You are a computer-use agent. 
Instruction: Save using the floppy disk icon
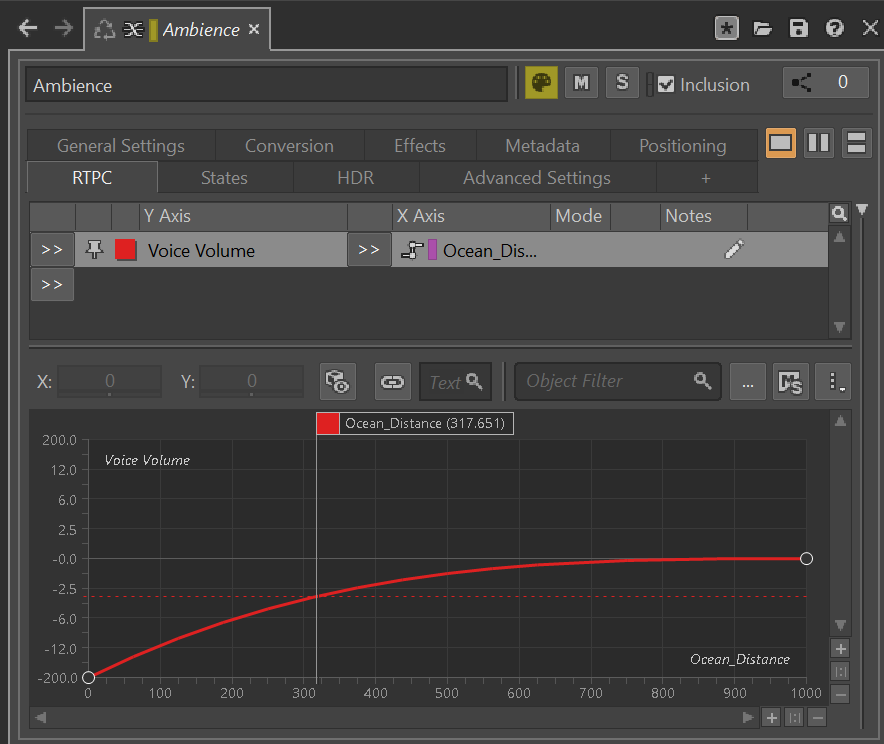tap(798, 28)
